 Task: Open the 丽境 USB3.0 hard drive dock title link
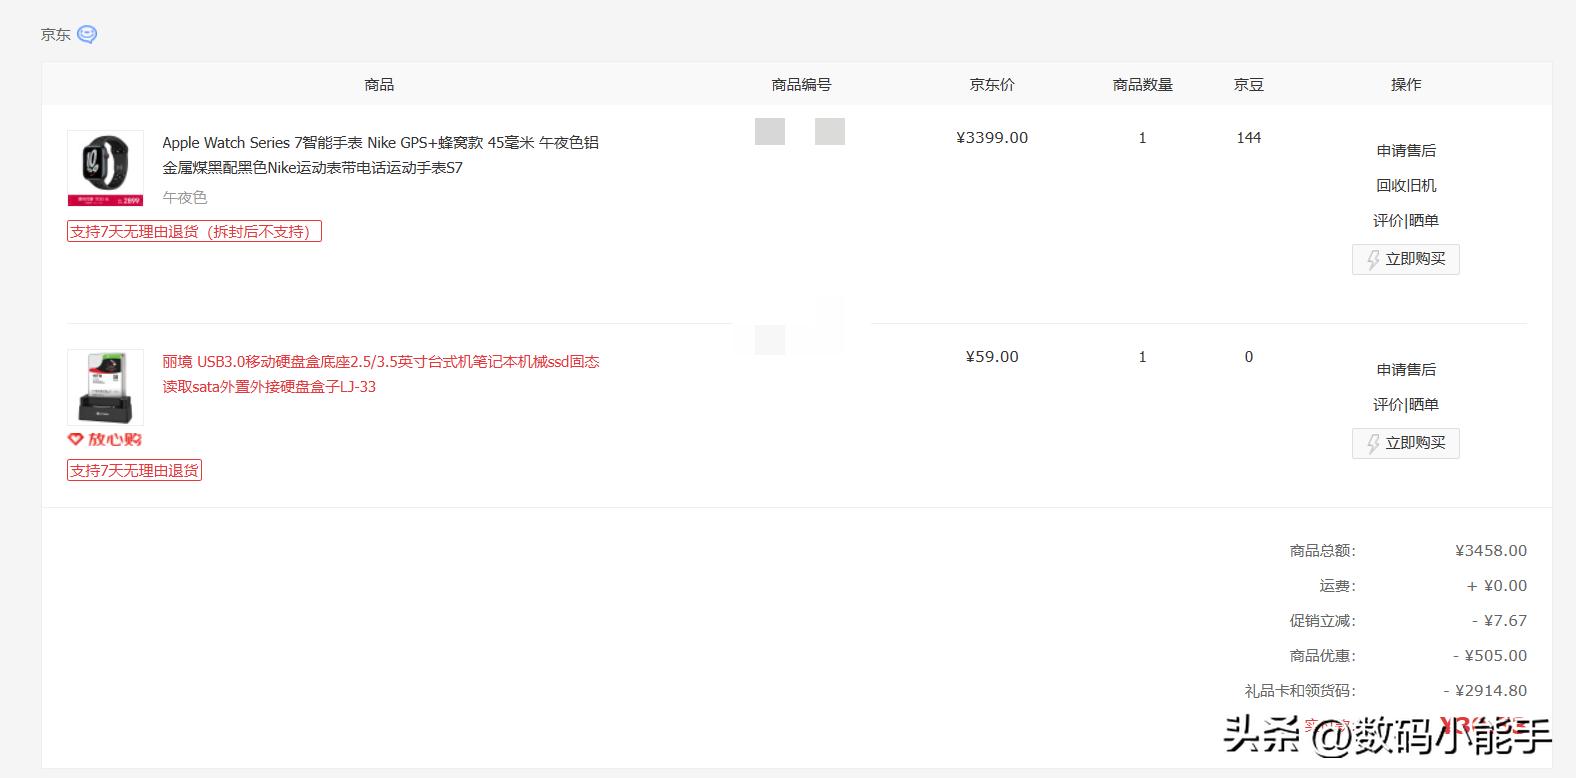[x=381, y=374]
